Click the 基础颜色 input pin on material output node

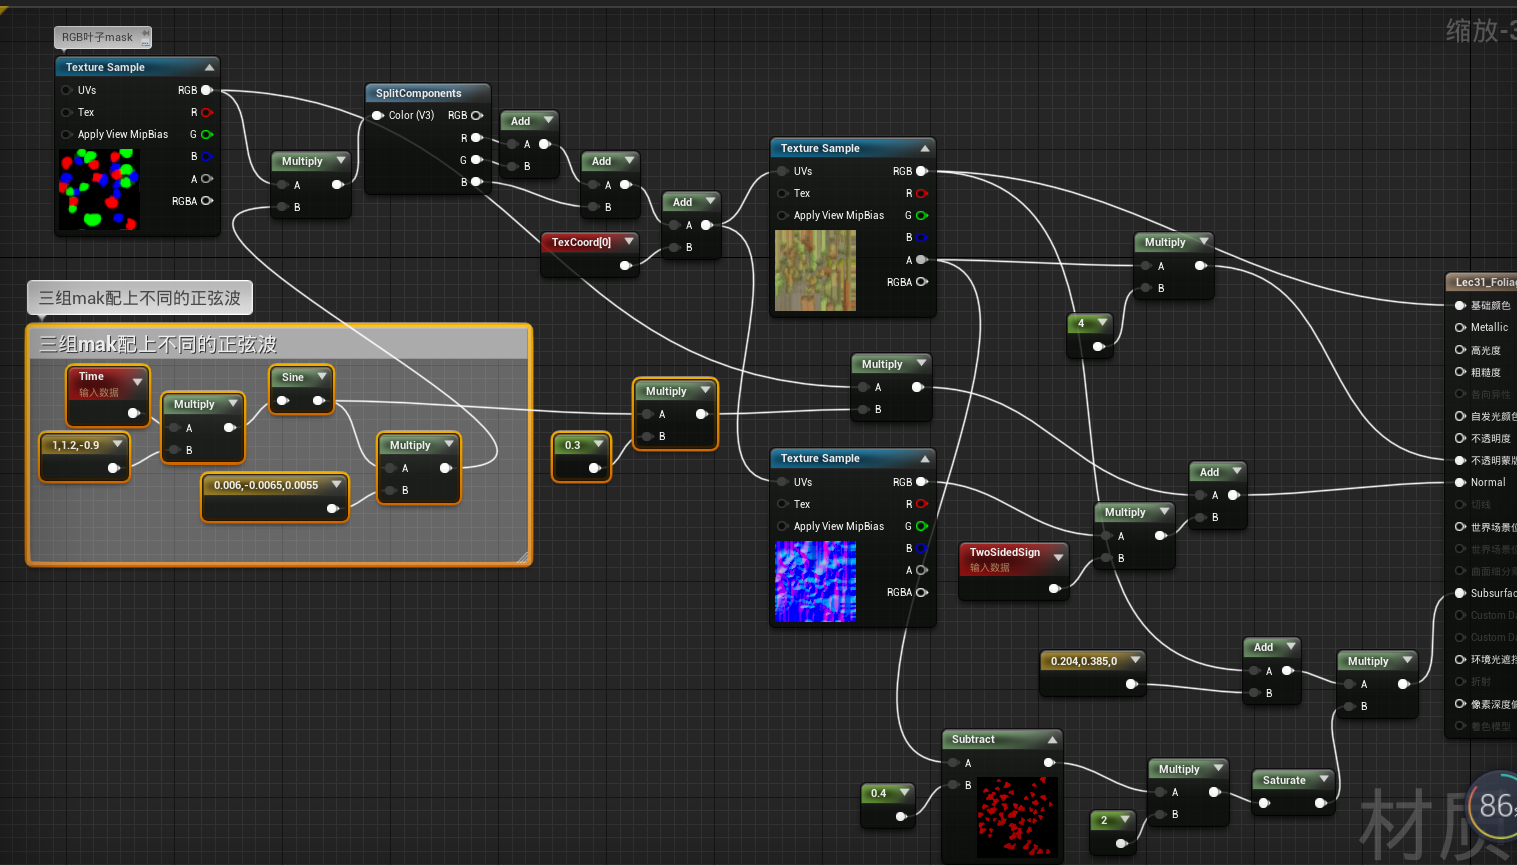1460,305
